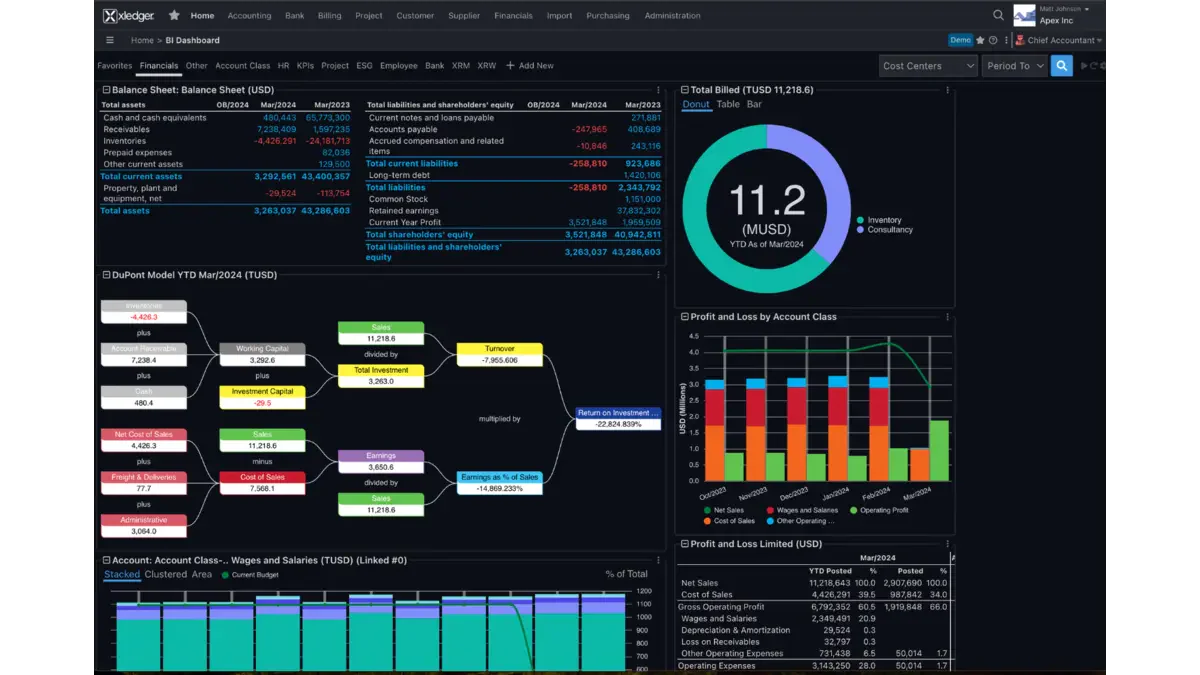Collapse the DuPont Model panel

click(x=106, y=275)
